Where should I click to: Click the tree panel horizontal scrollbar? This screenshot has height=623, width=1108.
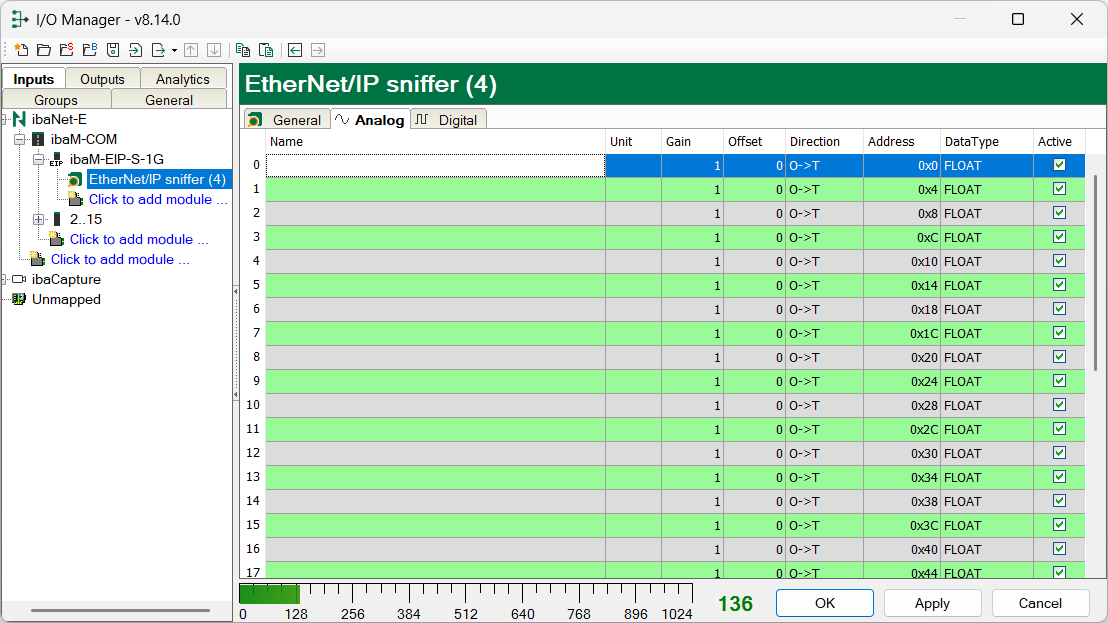coord(120,610)
